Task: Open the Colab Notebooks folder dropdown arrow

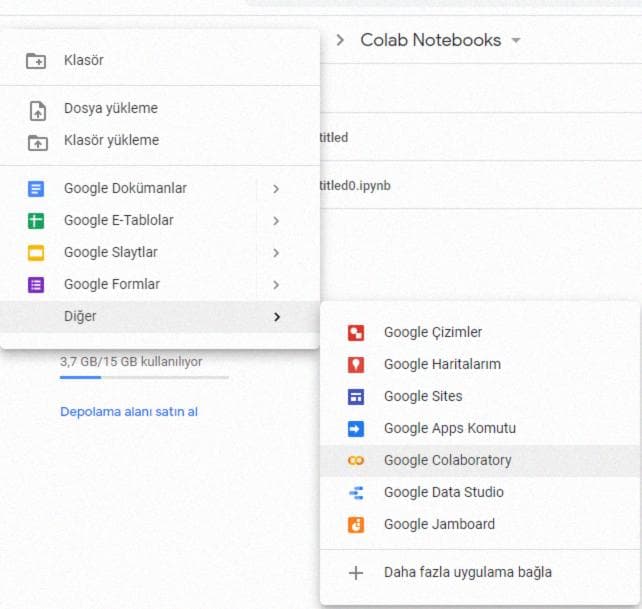Action: point(516,40)
